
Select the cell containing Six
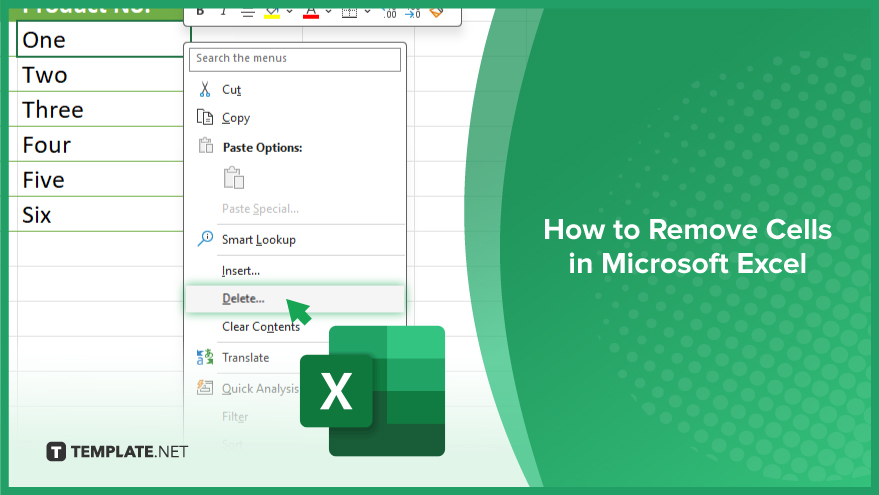(100, 214)
